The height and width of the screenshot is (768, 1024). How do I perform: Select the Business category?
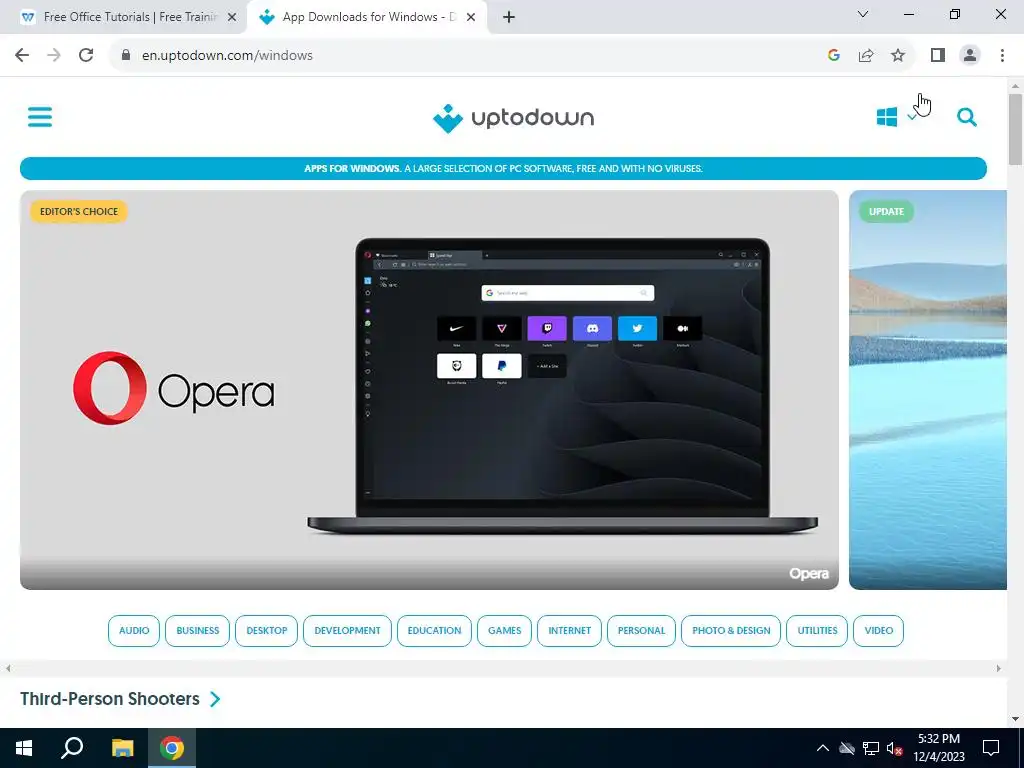(x=197, y=631)
